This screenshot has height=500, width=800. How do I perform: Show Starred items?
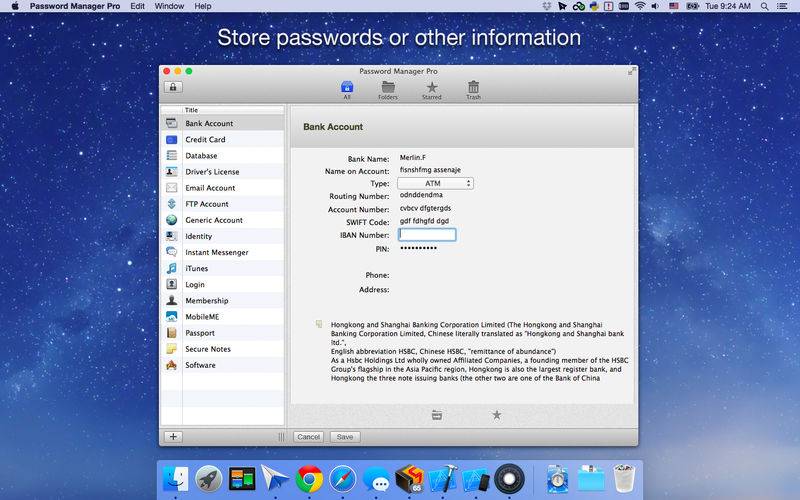coord(432,90)
